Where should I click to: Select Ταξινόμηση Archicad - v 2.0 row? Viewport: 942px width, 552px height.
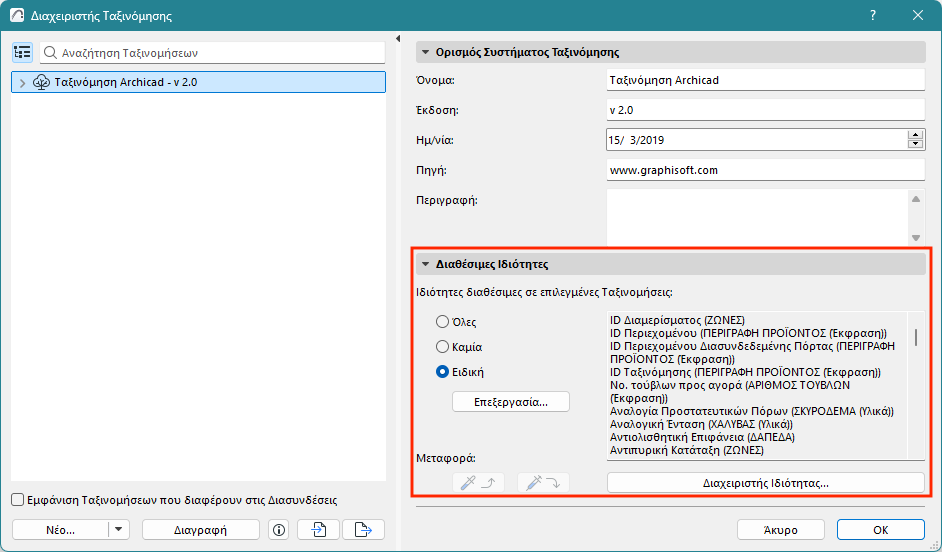[198, 82]
